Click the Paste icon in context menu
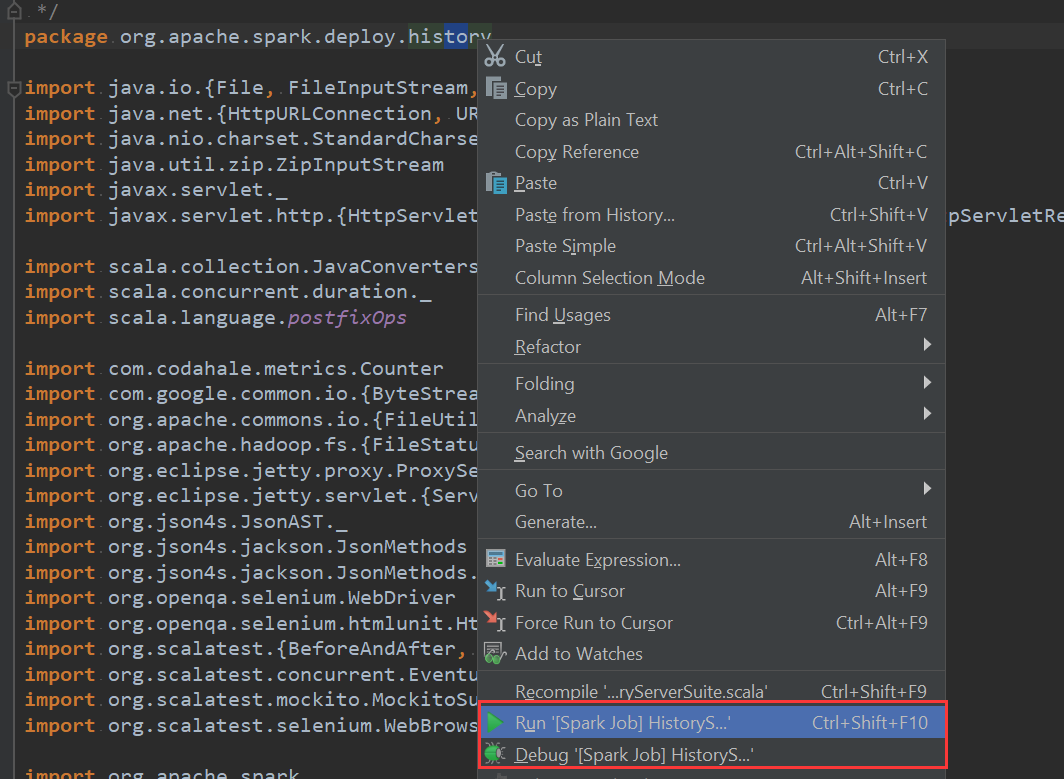This screenshot has height=779, width=1064. click(495, 182)
